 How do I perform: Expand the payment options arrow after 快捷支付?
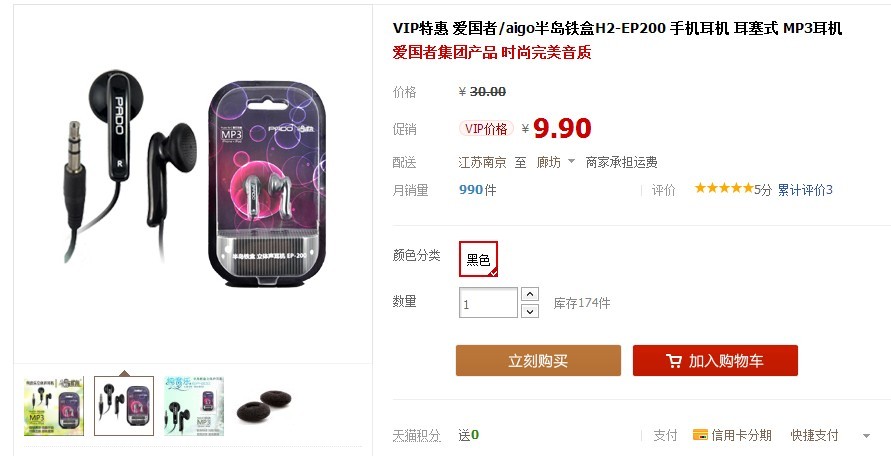pos(866,436)
